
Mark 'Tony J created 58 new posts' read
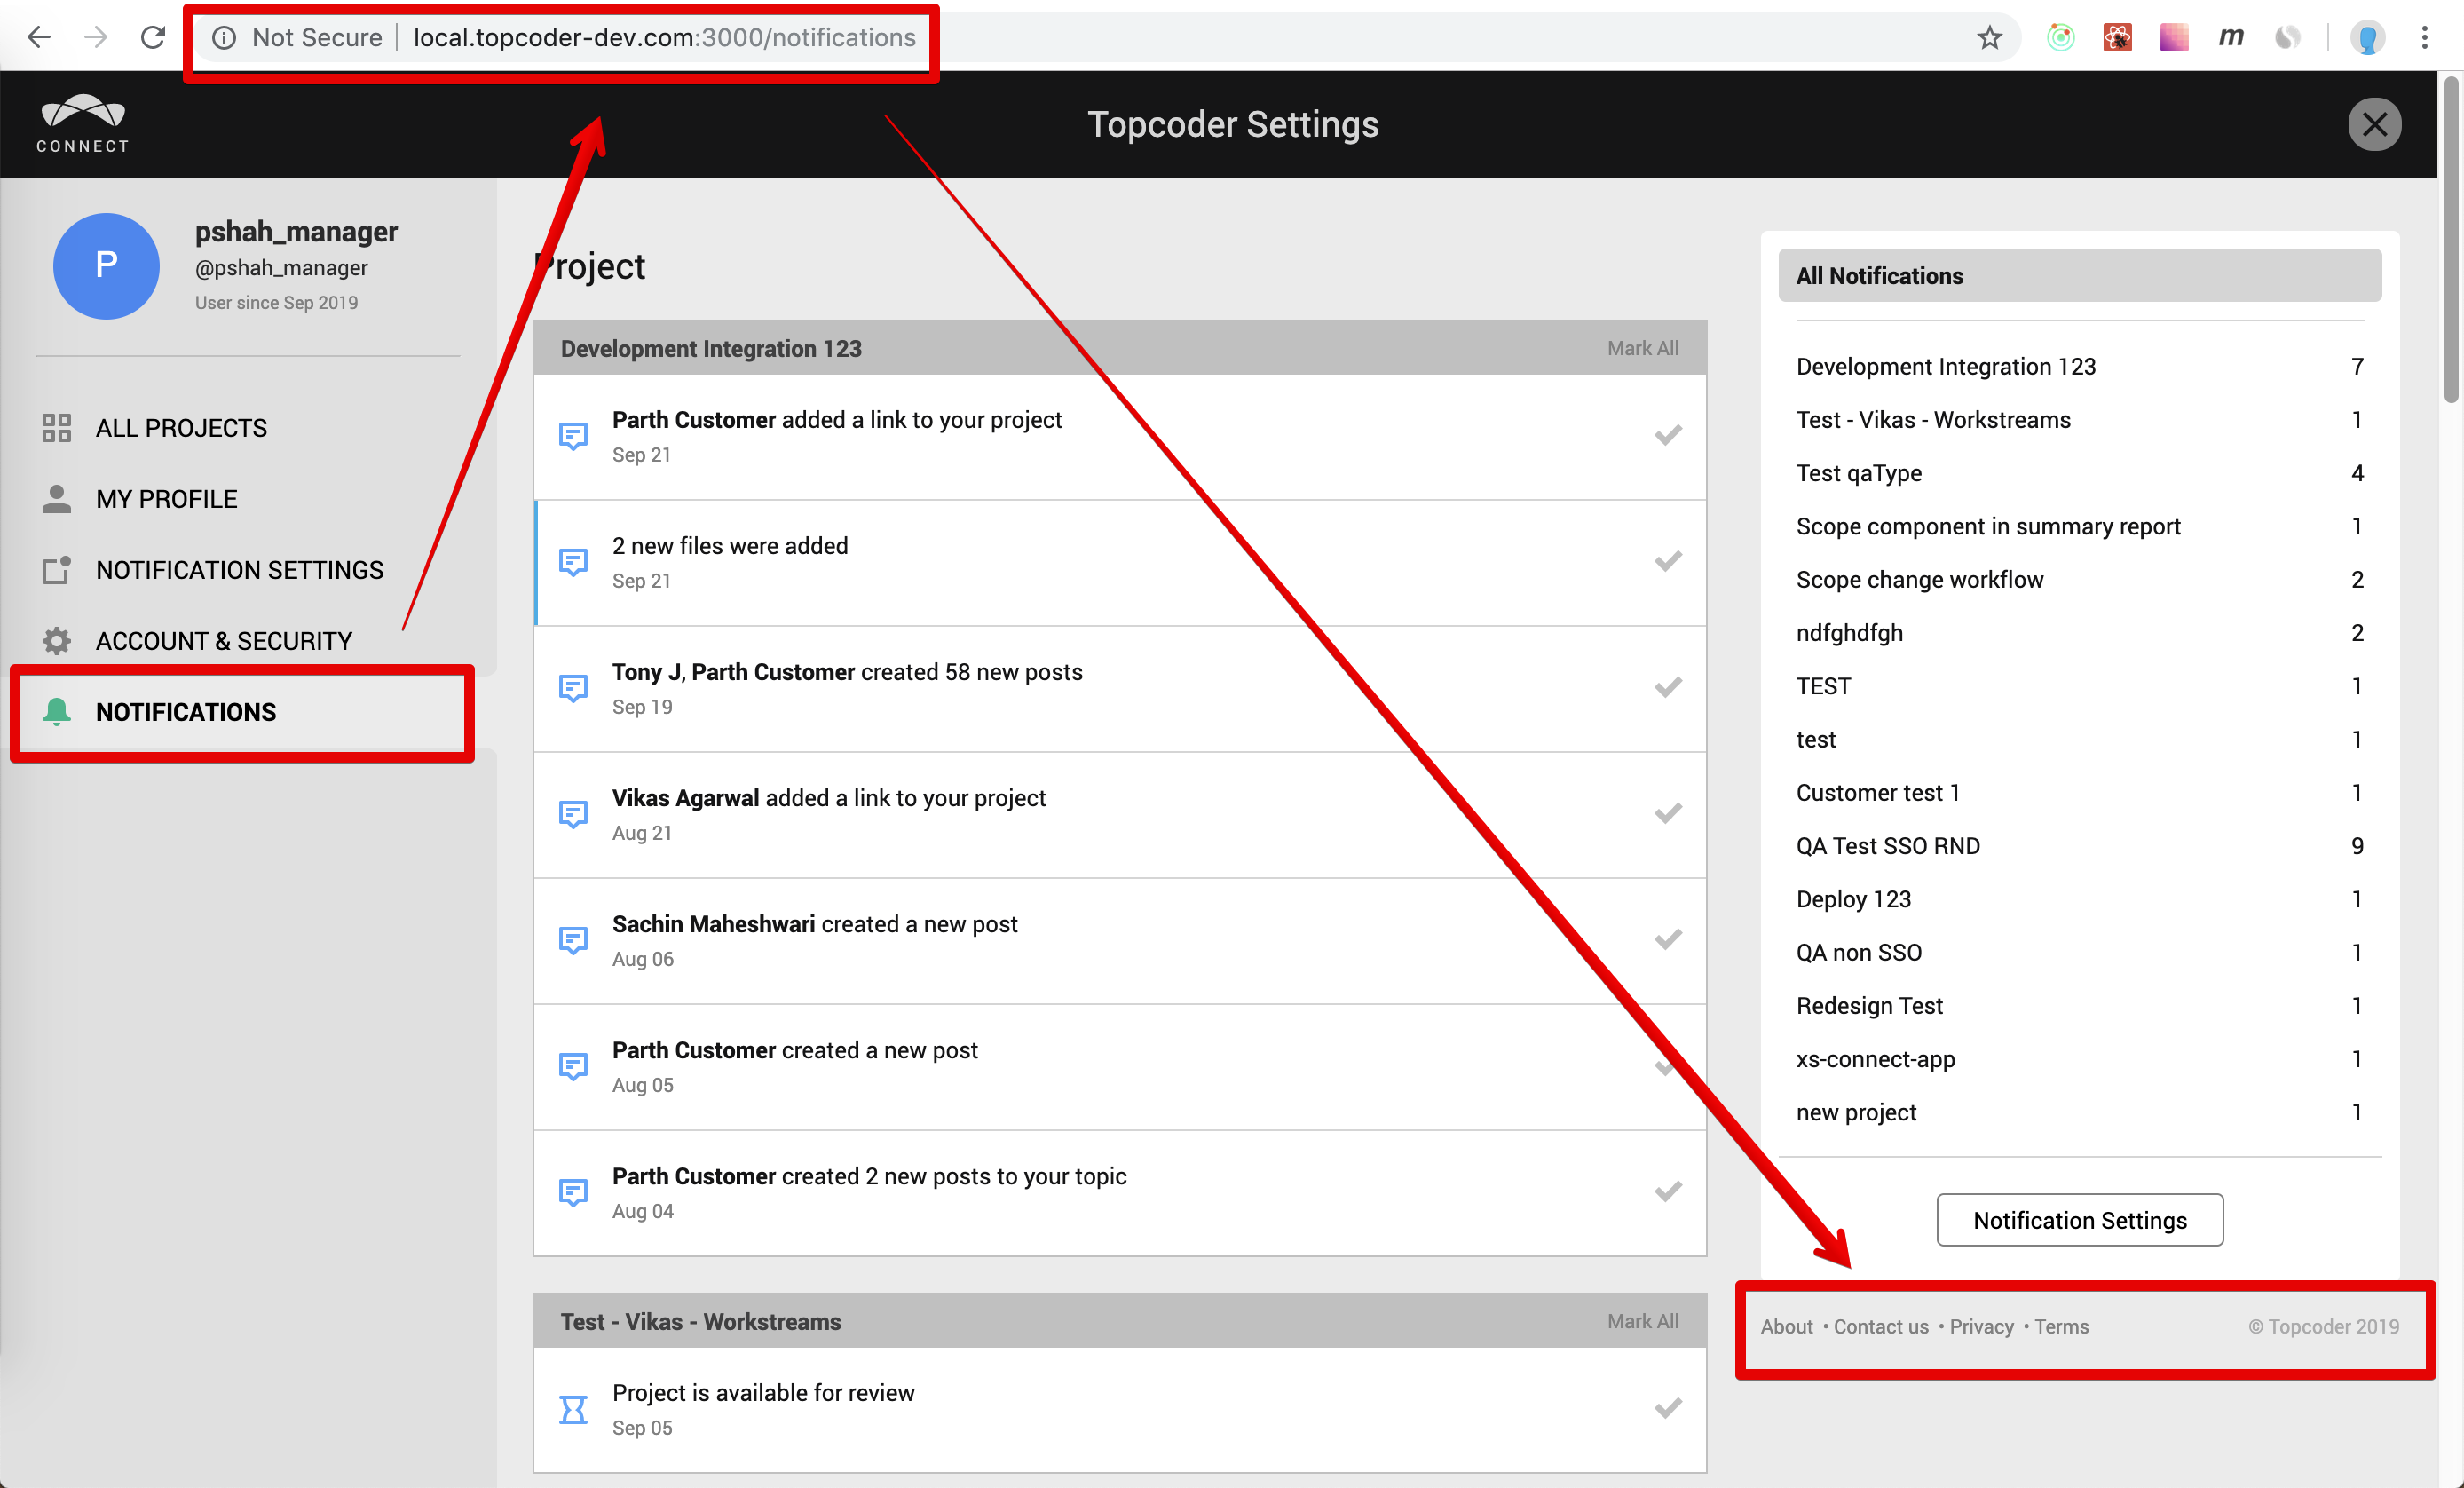pyautogui.click(x=1667, y=687)
